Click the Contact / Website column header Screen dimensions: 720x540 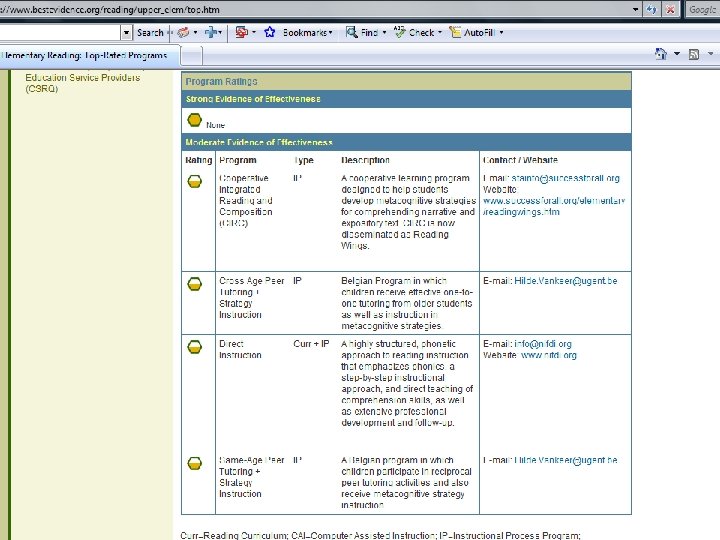coord(520,160)
